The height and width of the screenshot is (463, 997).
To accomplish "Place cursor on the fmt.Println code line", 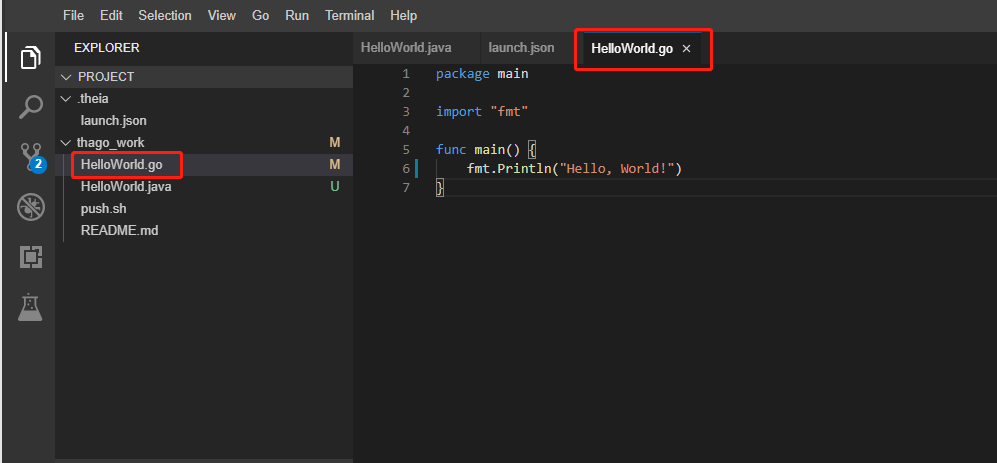I will [573, 169].
